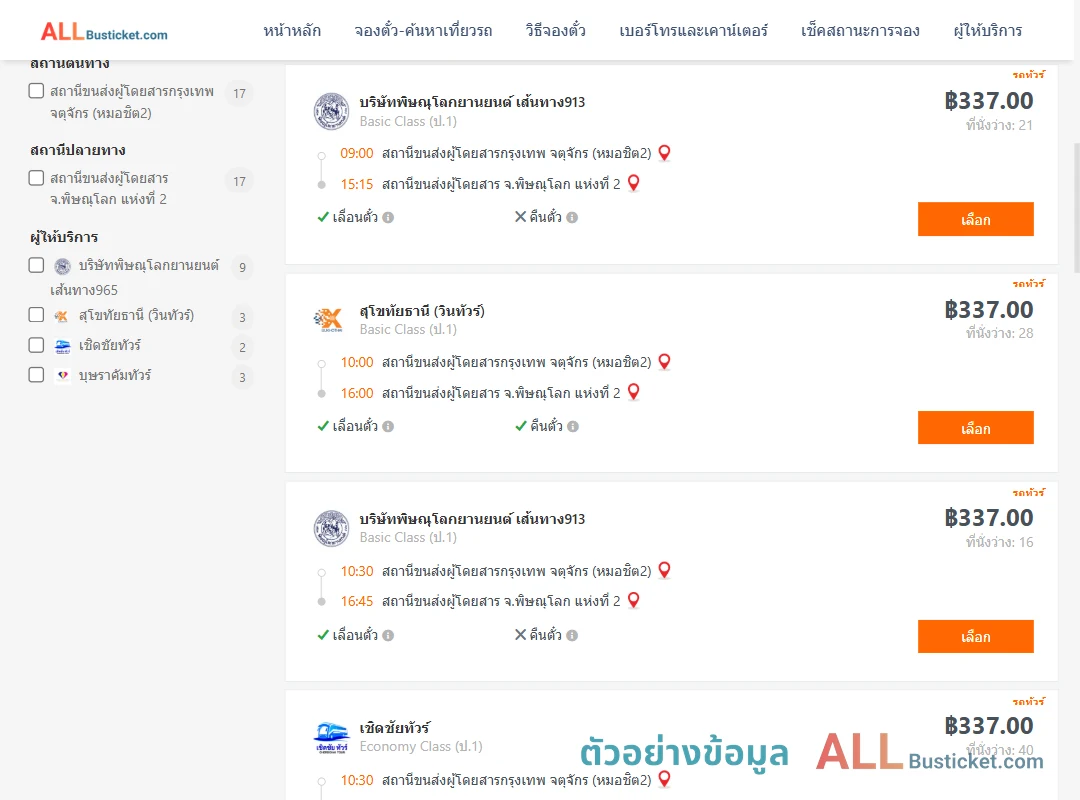1080x800 pixels.
Task: Click ผู้ให้บริการ sidebar filter heading
Action: click(64, 237)
